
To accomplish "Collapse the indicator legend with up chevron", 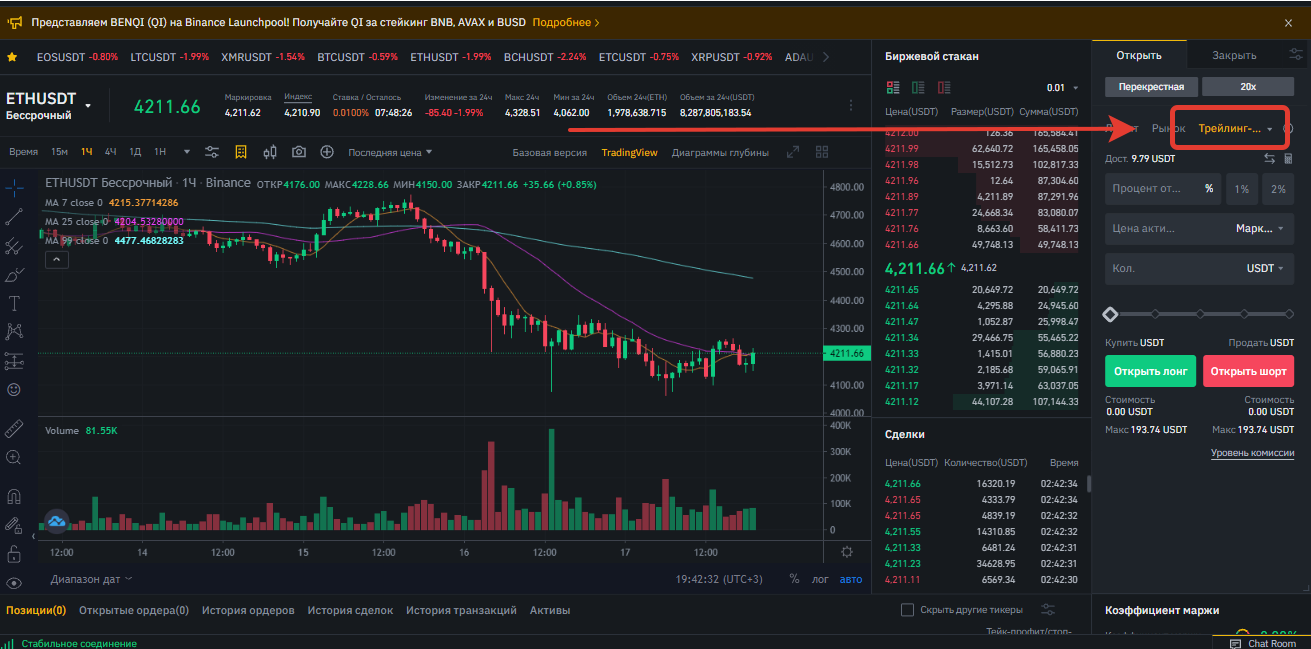I will click(x=57, y=260).
